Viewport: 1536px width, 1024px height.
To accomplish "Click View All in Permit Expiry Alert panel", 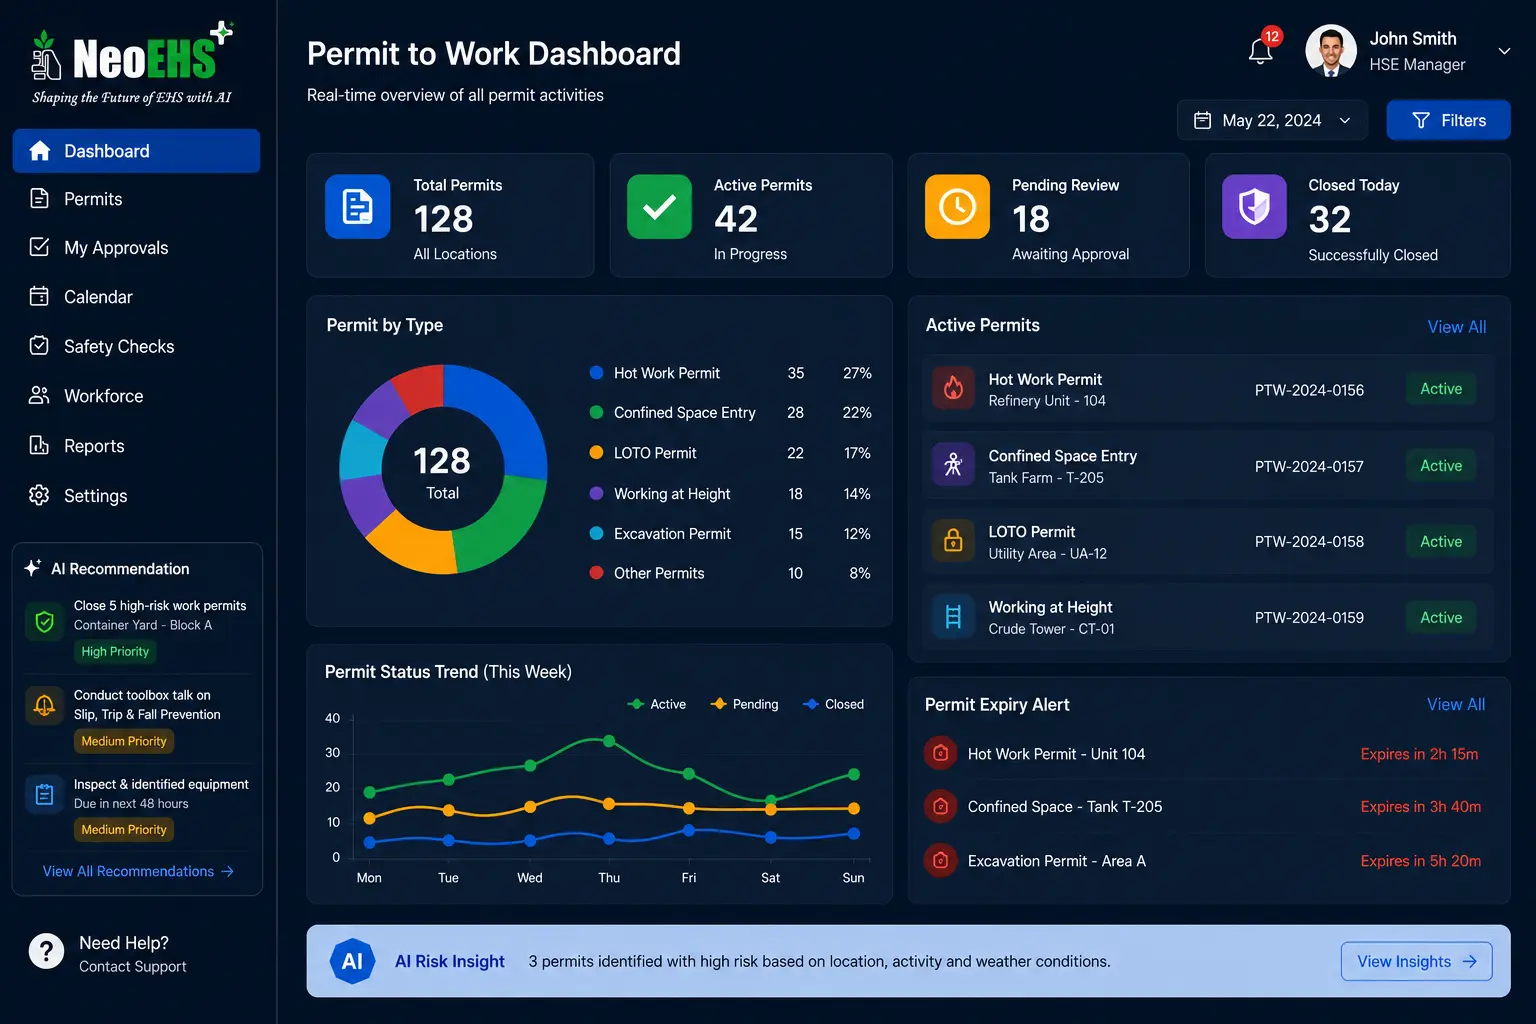I will [x=1455, y=705].
